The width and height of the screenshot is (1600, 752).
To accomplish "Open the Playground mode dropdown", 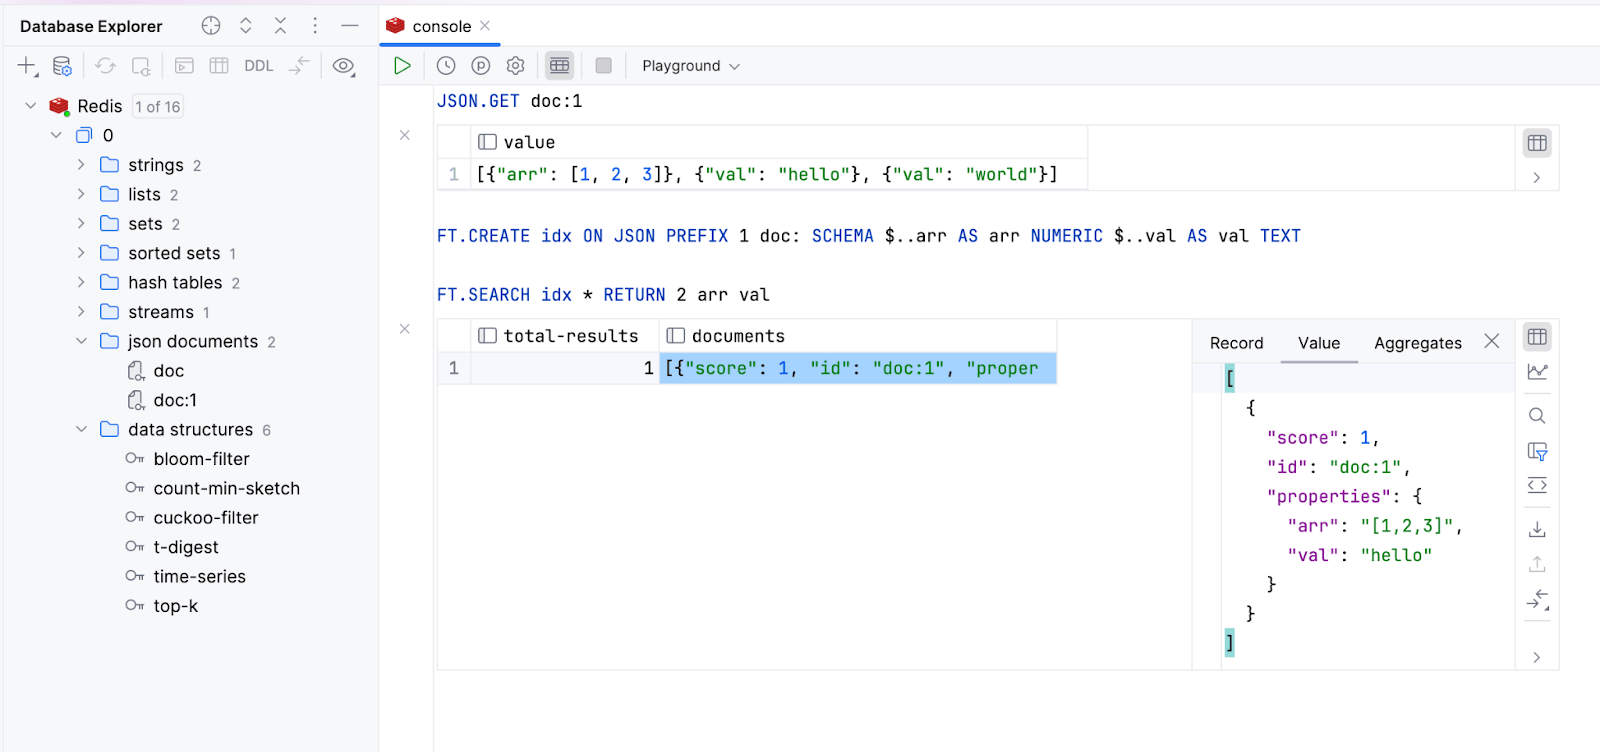I will (x=691, y=66).
